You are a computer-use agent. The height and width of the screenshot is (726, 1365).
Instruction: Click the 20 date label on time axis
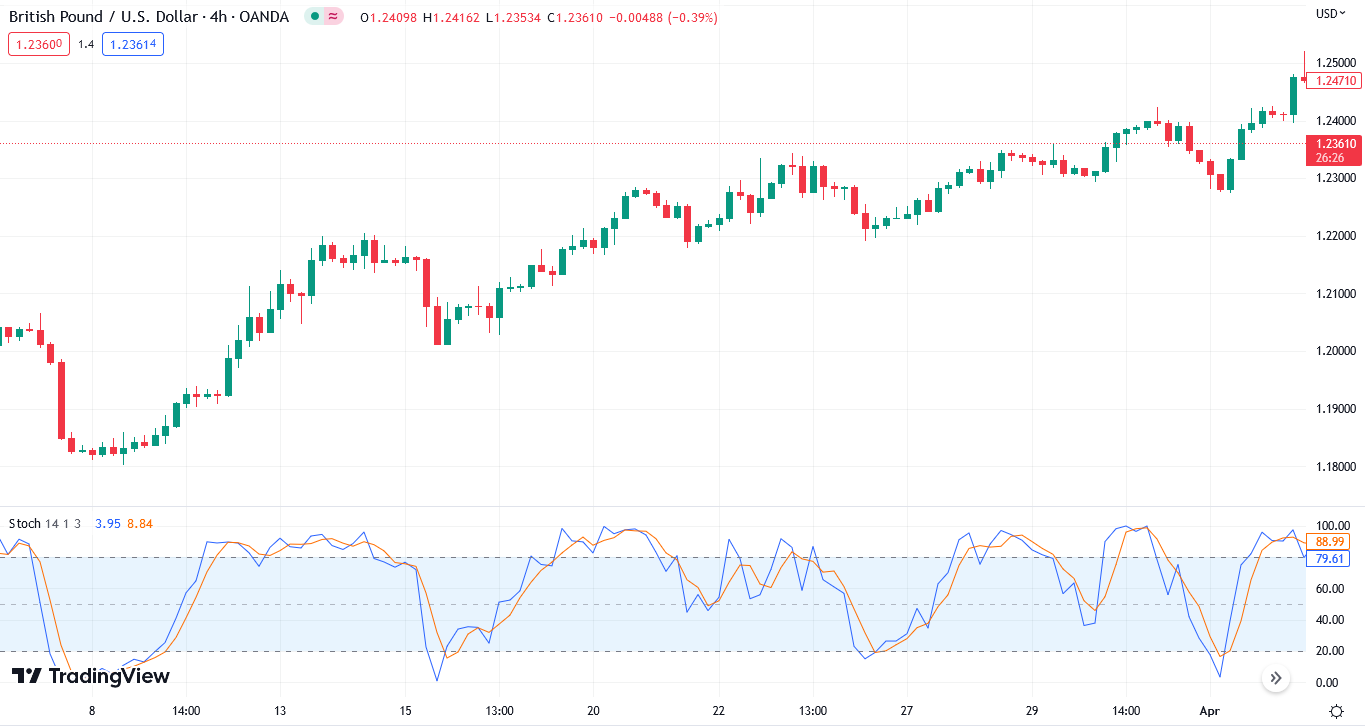pos(593,711)
